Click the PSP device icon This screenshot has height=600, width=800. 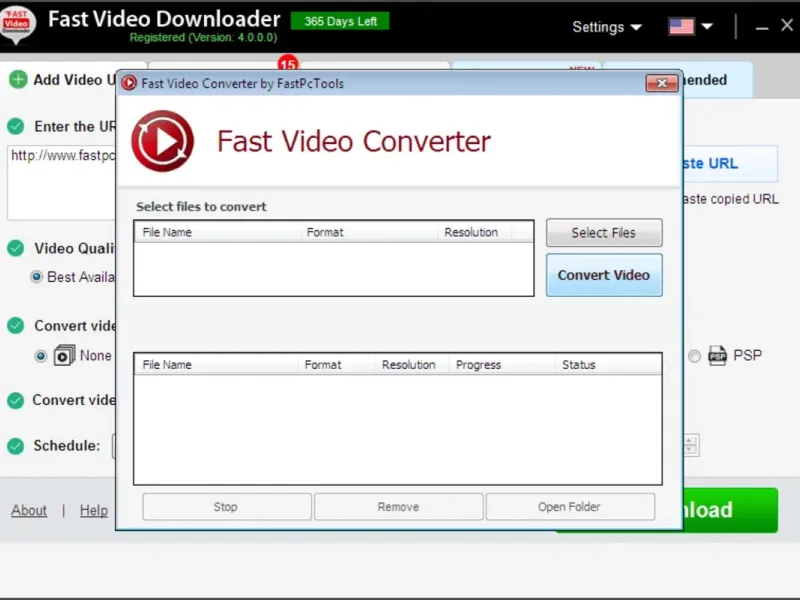[x=717, y=355]
